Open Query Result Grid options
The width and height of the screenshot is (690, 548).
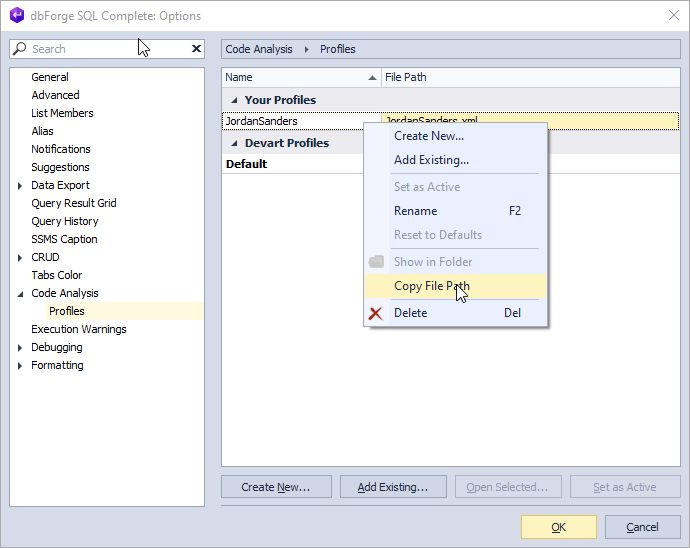(73, 203)
